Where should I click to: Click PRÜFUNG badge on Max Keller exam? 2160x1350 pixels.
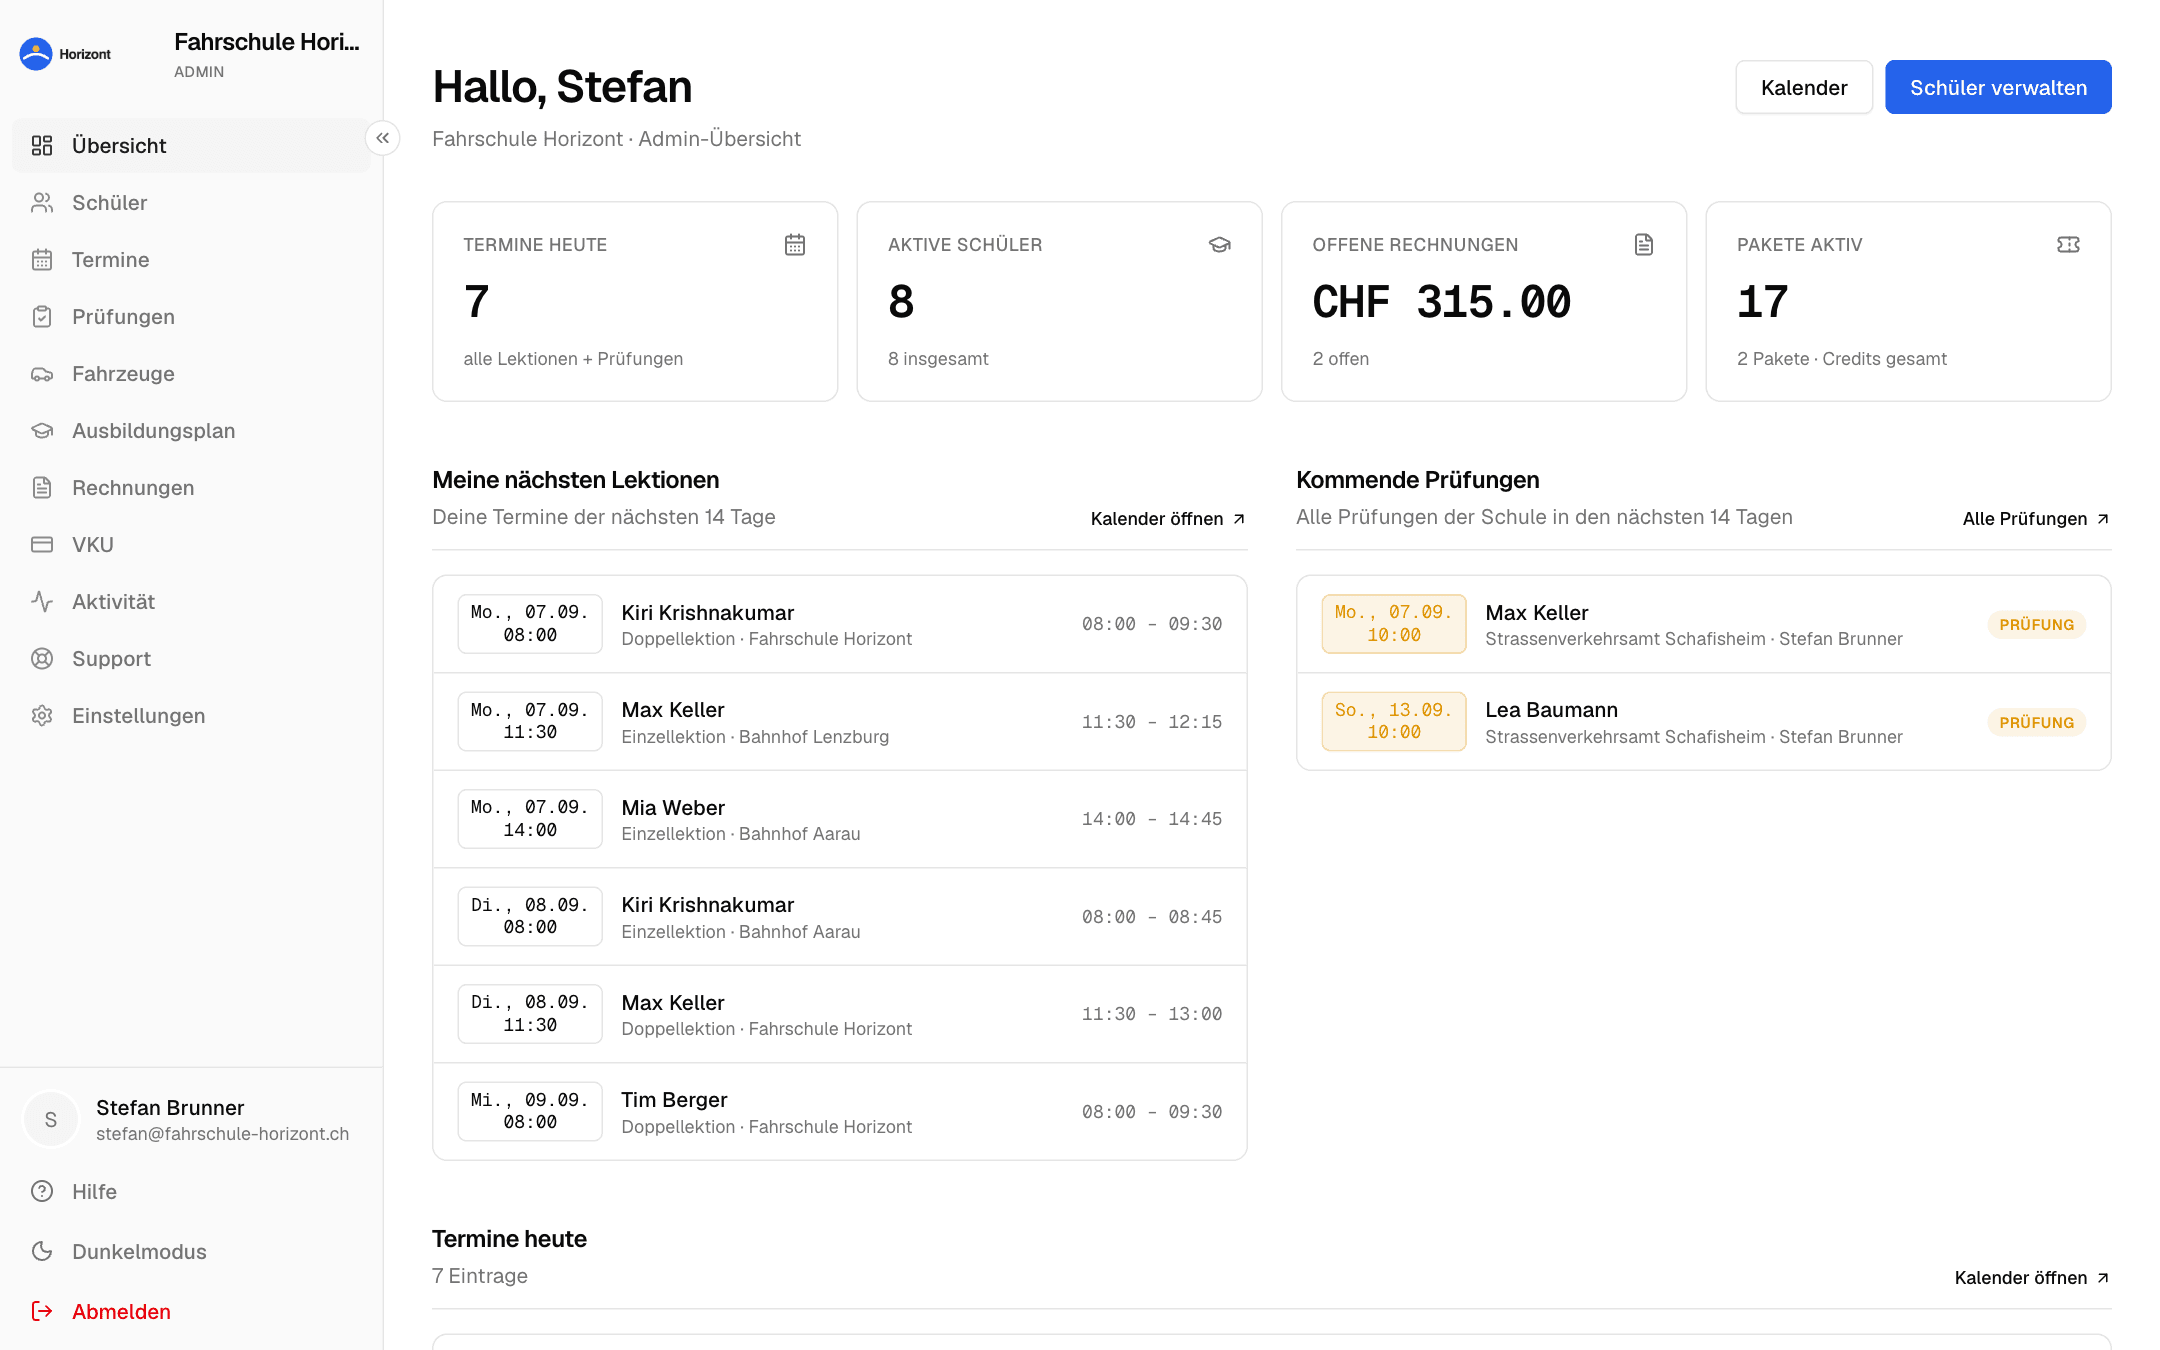click(2036, 625)
